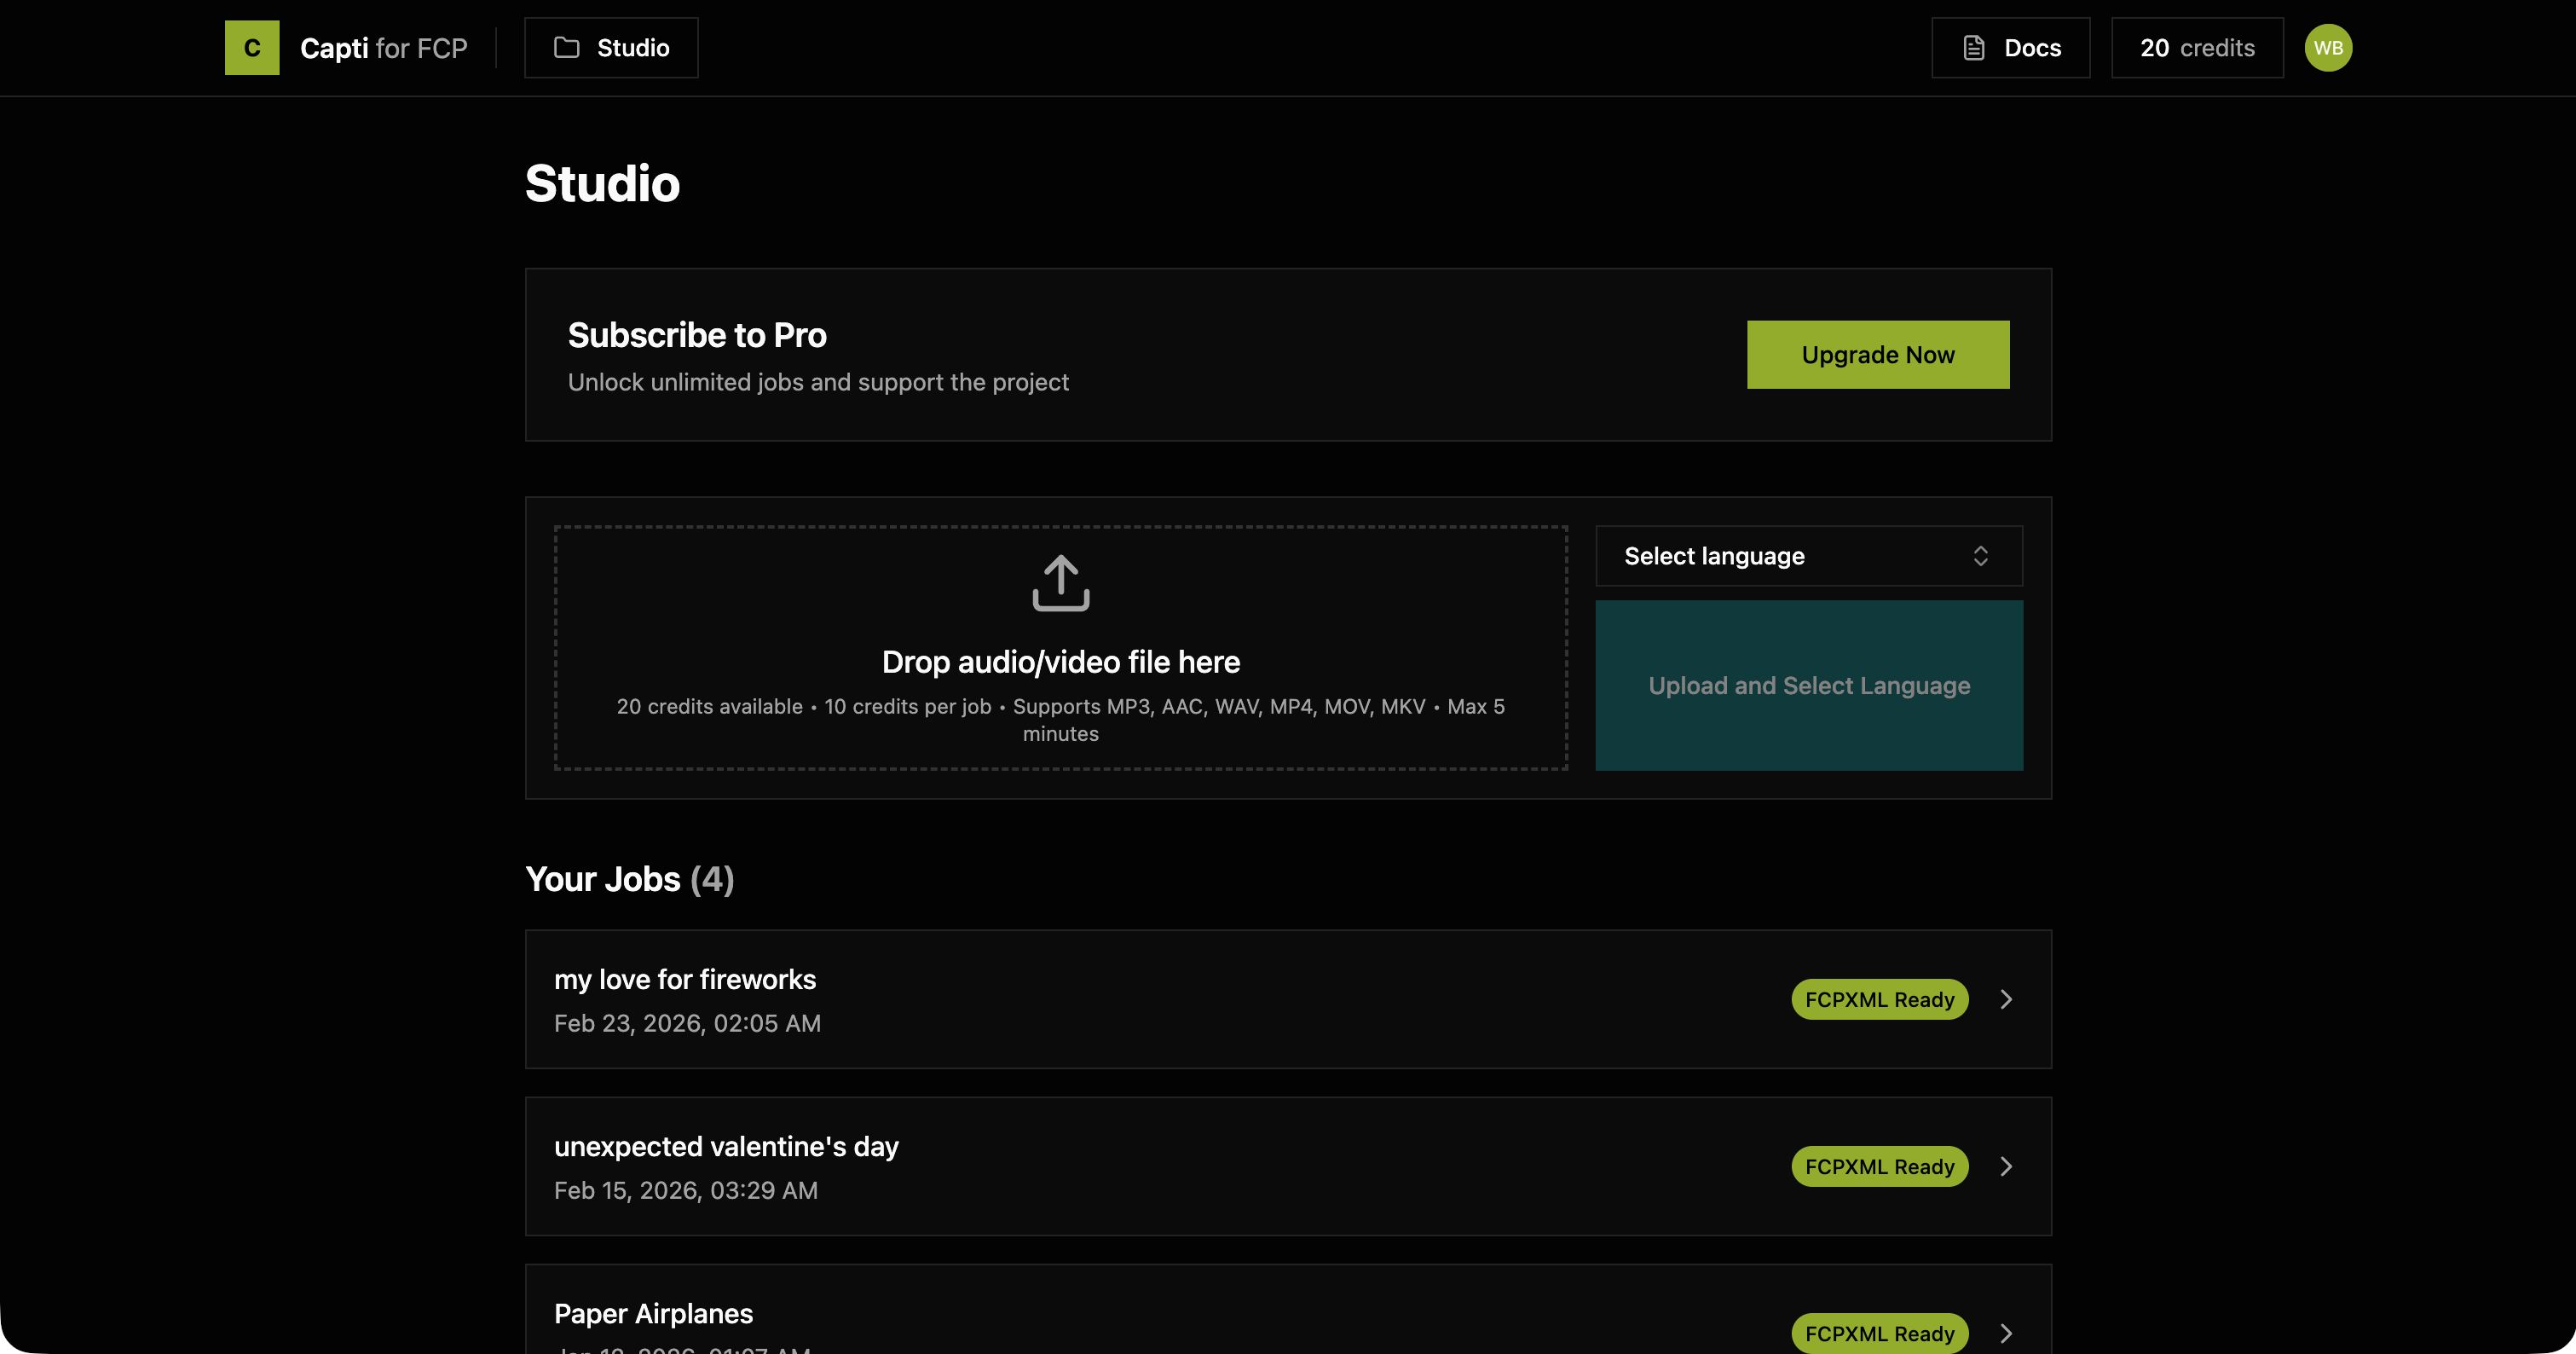The image size is (2576, 1354).
Task: Expand the "my love for fireworks" job via chevron
Action: pos(2006,999)
